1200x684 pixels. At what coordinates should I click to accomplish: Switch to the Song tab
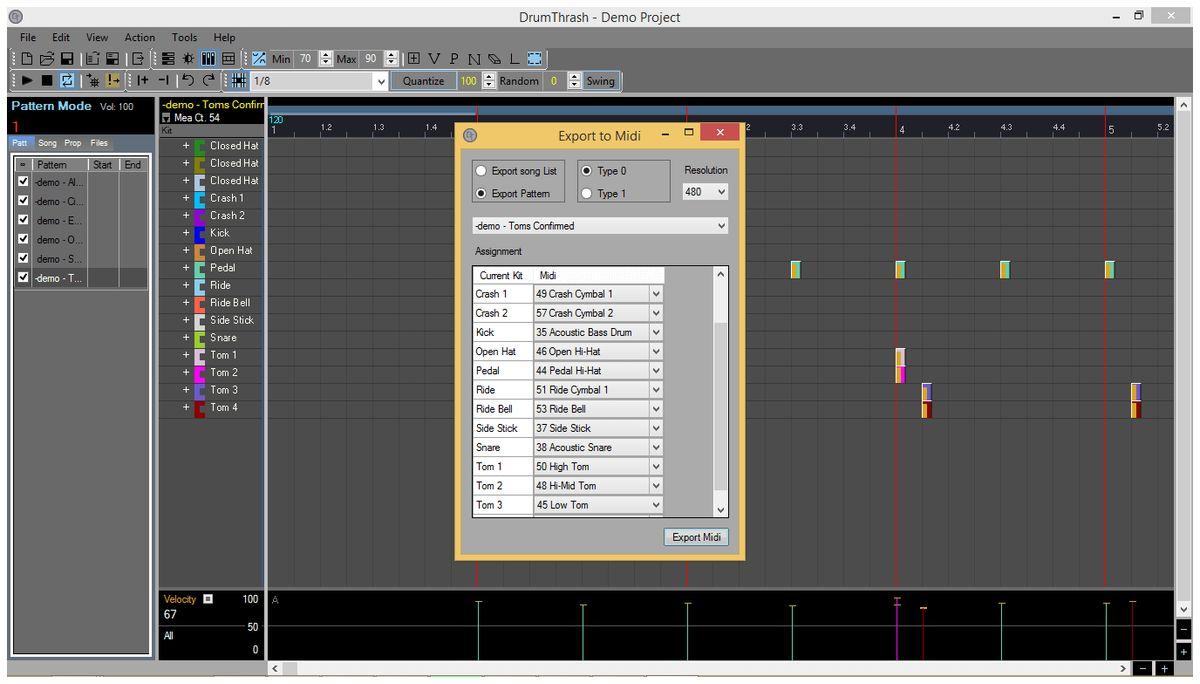pyautogui.click(x=47, y=143)
